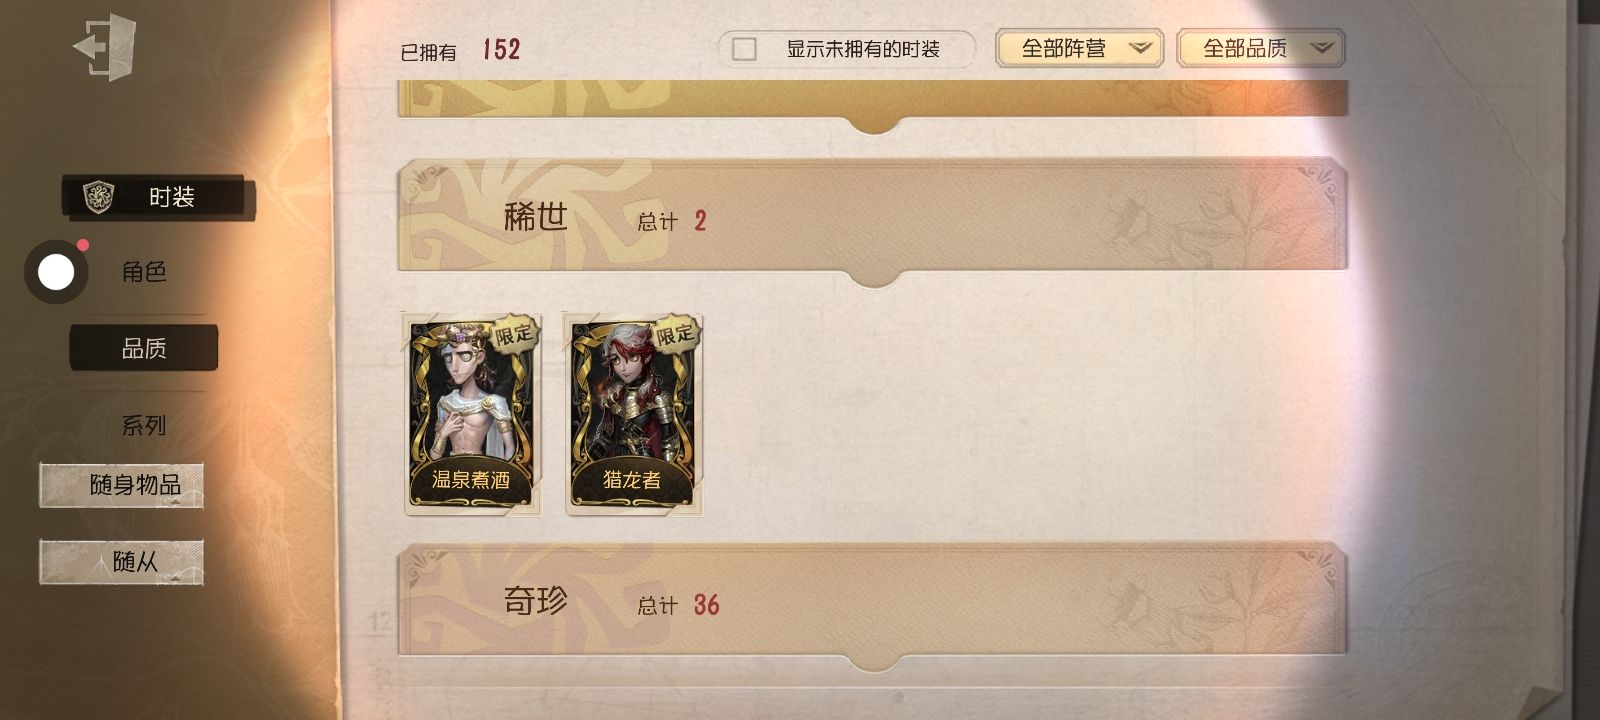Click the 限定 badge on 猎龙者 card
This screenshot has height=720, width=1600.
click(x=676, y=334)
